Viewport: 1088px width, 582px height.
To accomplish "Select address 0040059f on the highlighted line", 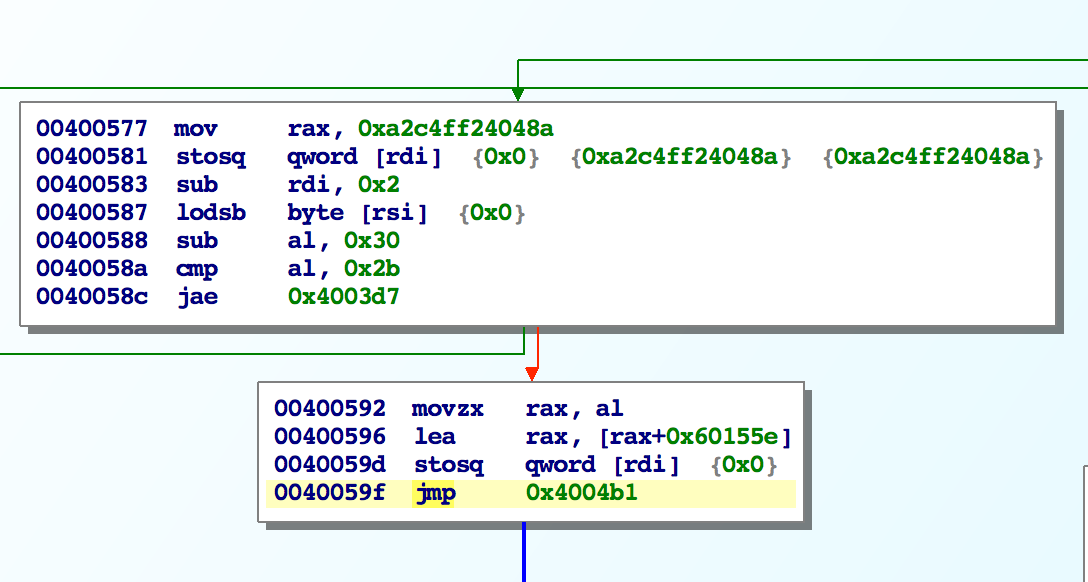I will 329,493.
